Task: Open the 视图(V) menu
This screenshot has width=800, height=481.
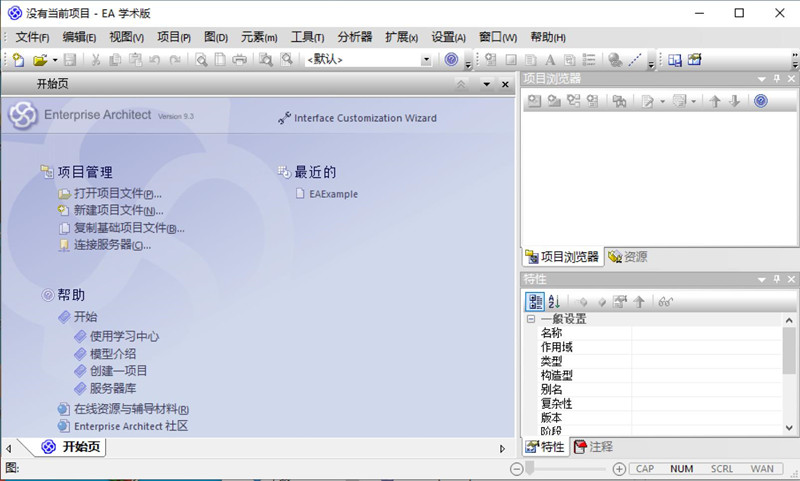Action: pos(127,37)
